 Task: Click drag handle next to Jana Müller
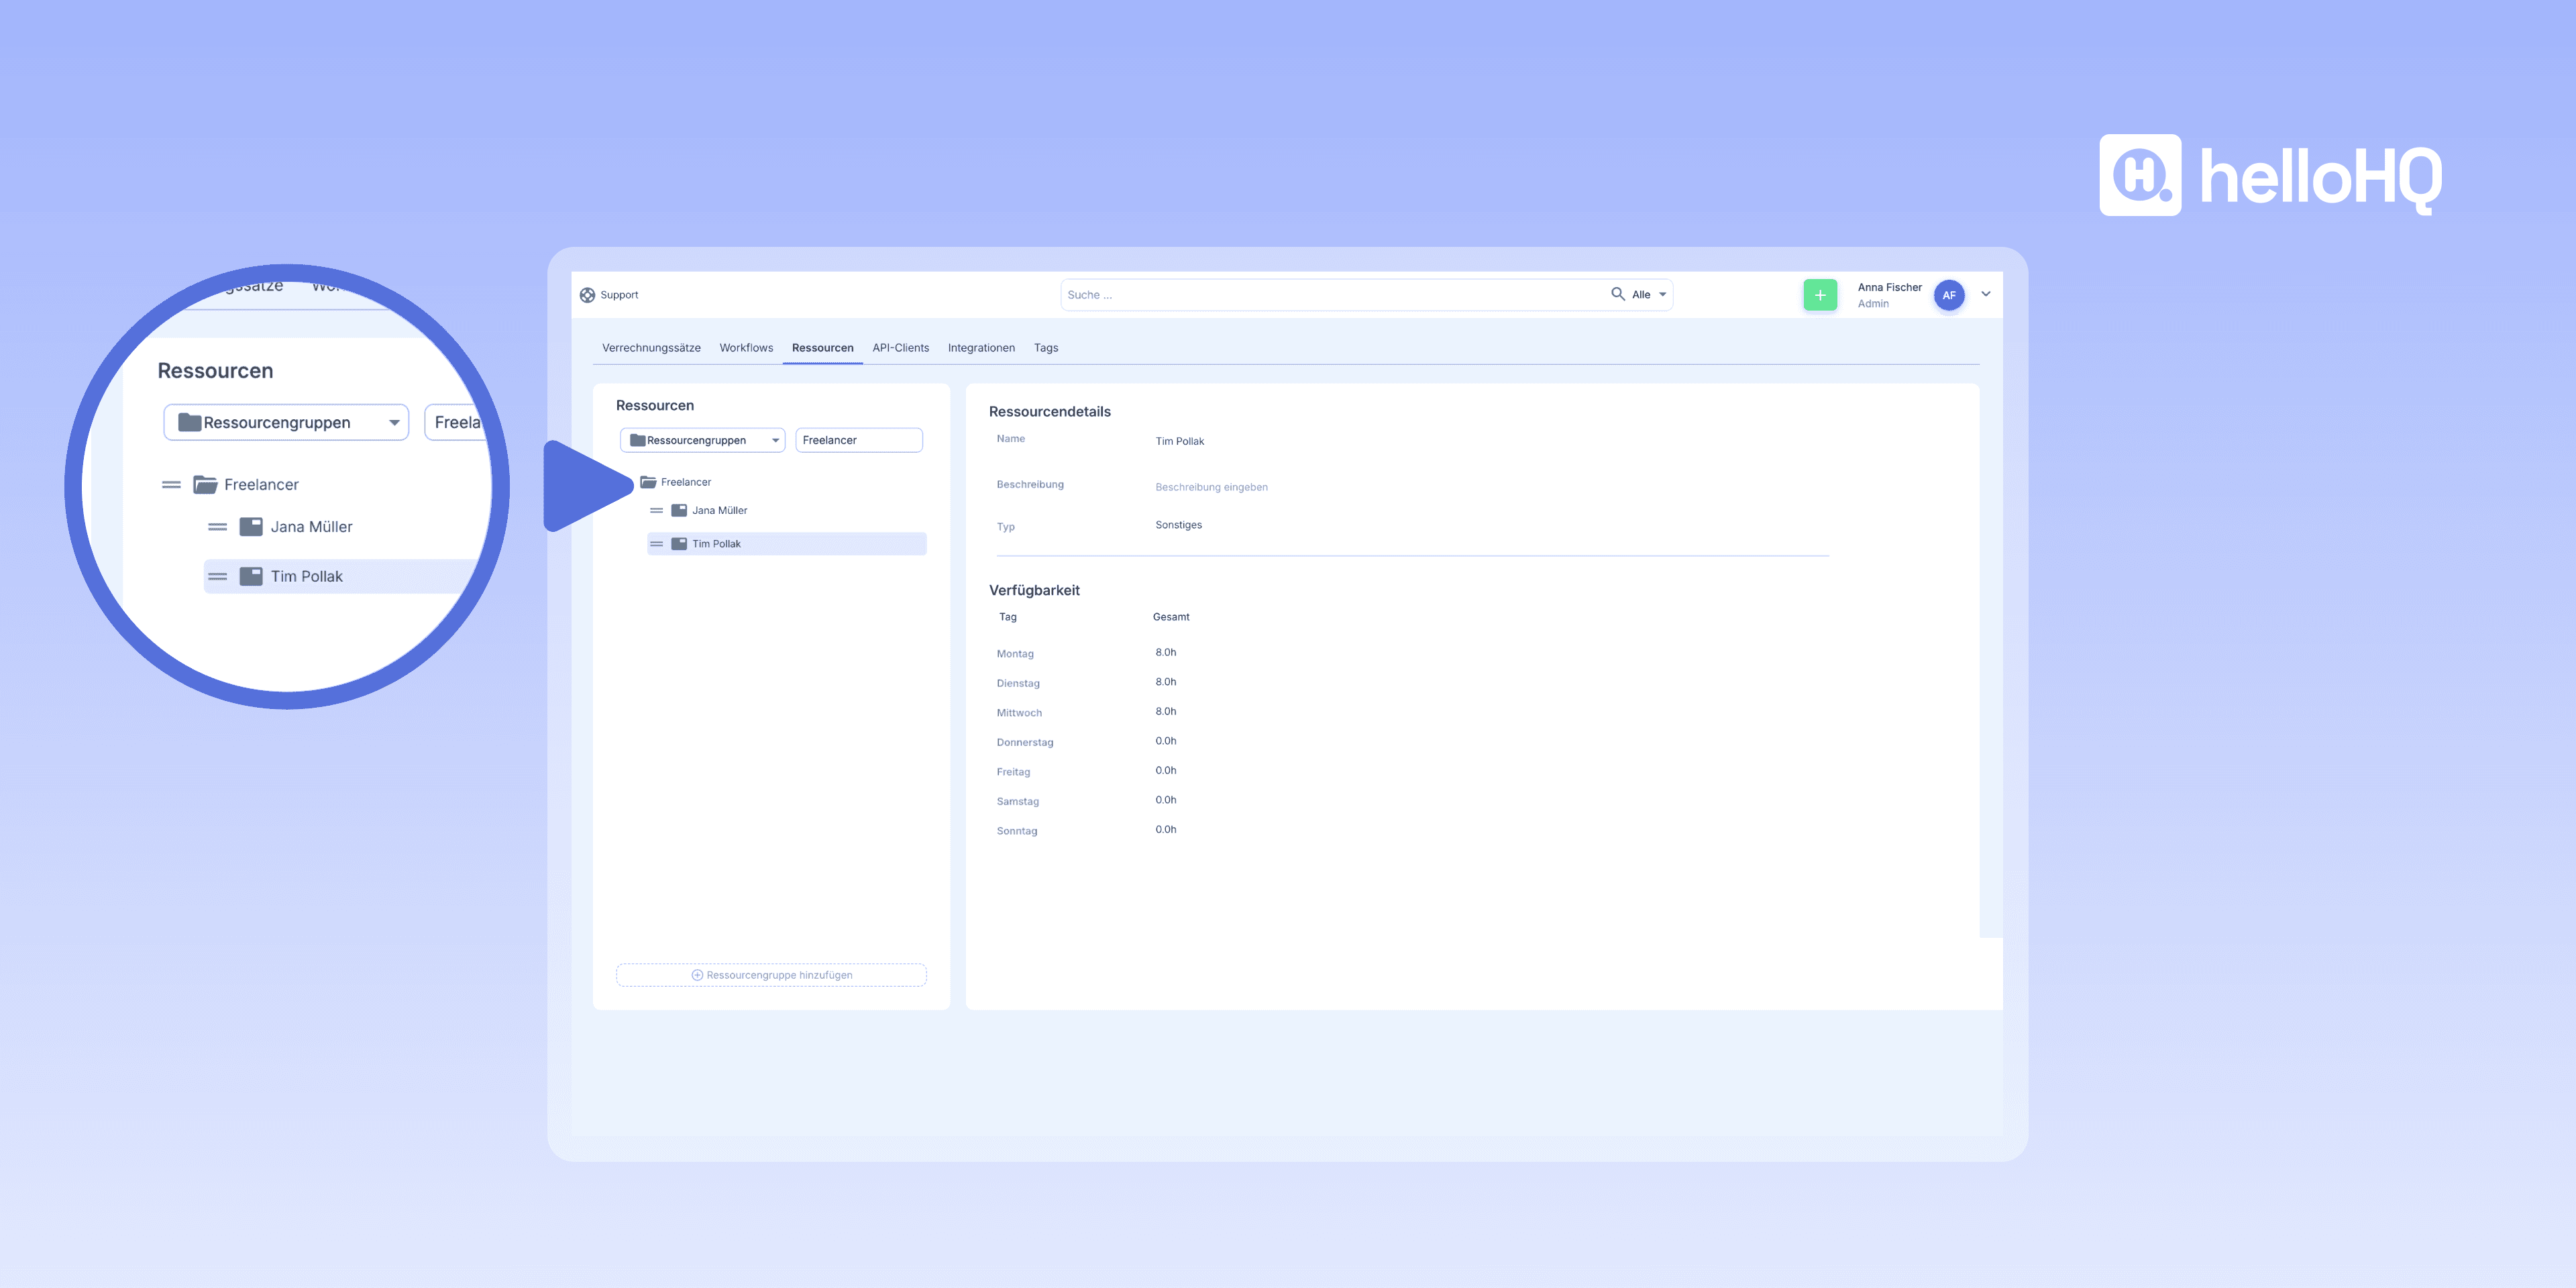656,511
